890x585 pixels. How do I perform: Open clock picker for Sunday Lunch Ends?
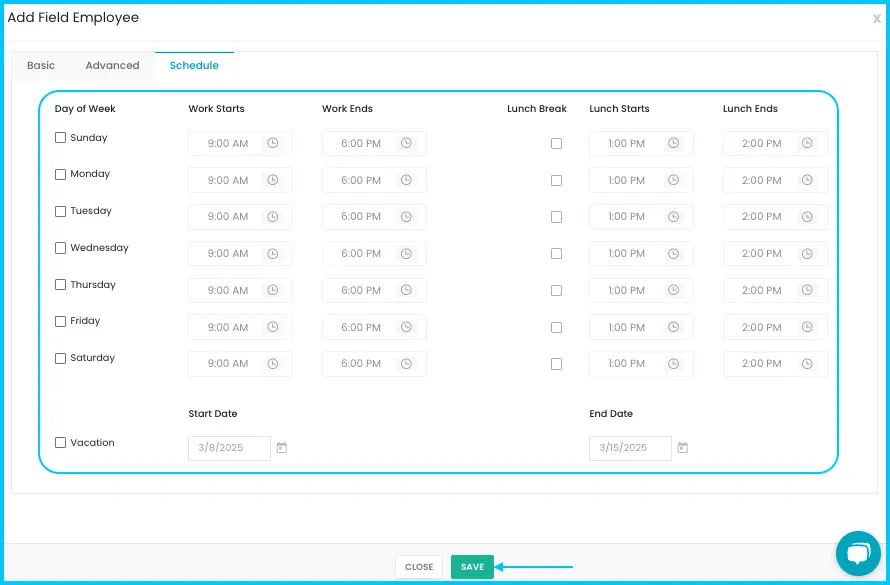(x=807, y=143)
